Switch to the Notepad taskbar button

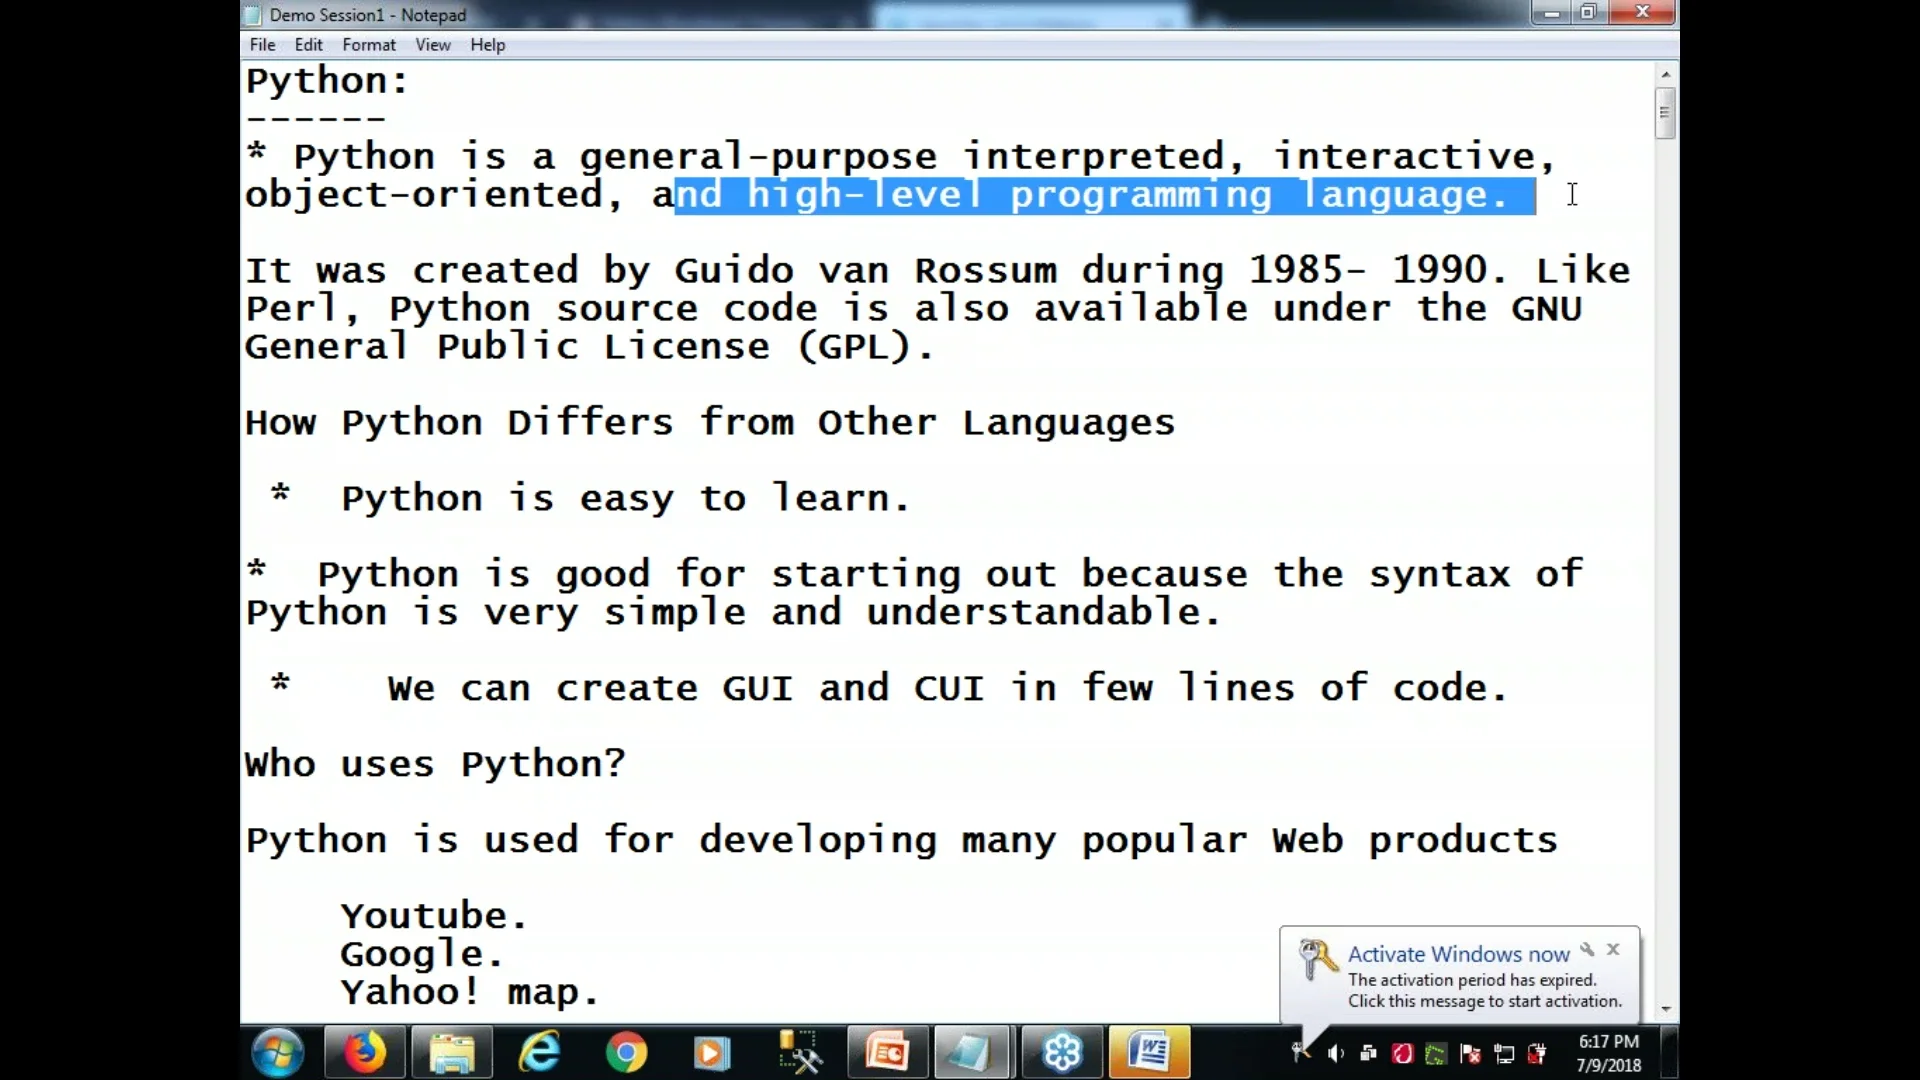pyautogui.click(x=972, y=1053)
